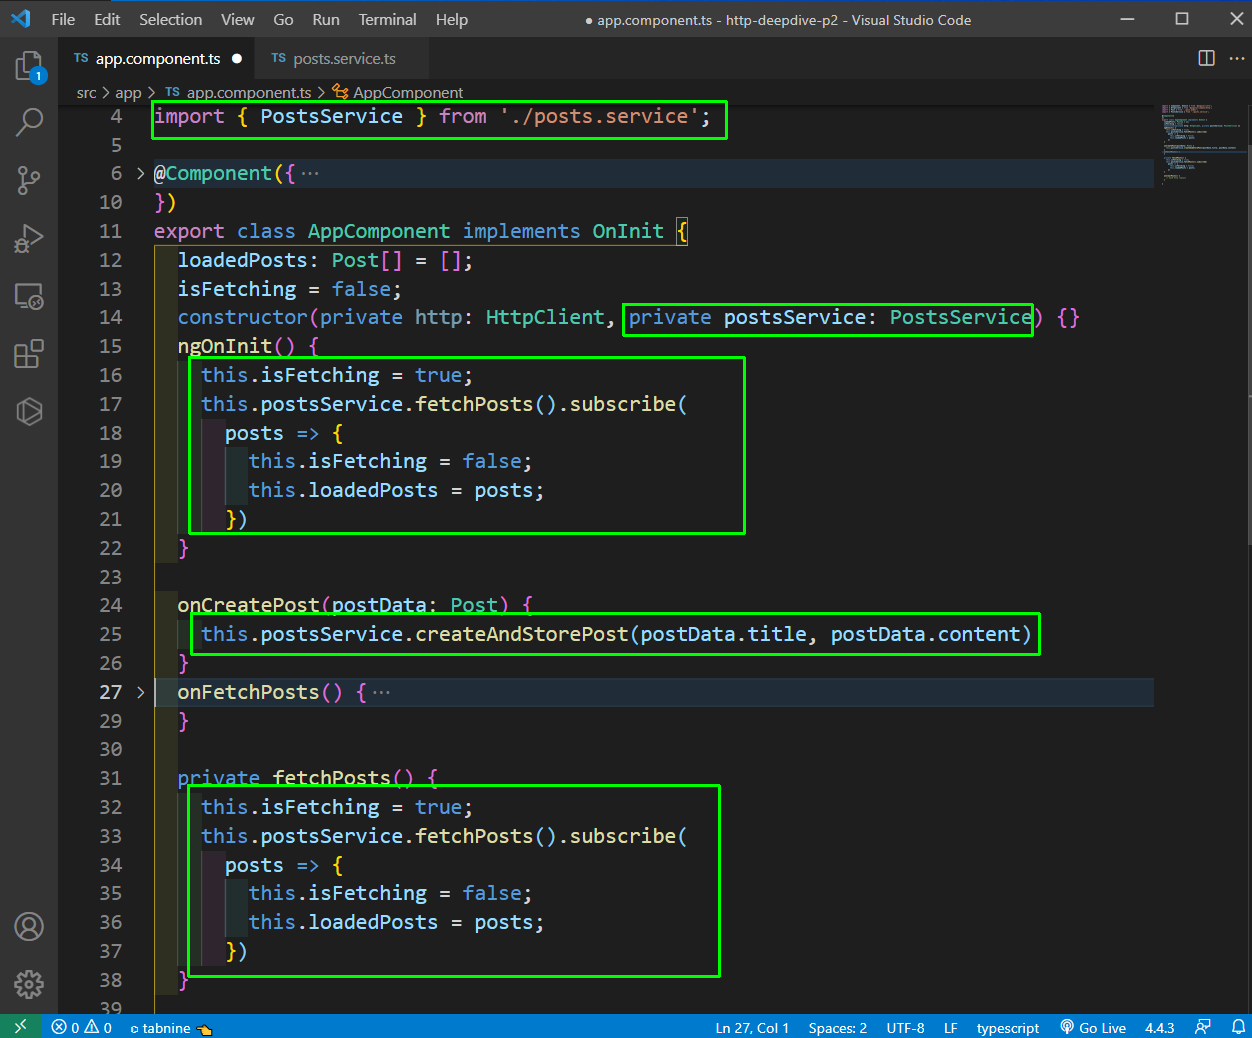Open the Edit menu
This screenshot has width=1252, height=1038.
[107, 19]
